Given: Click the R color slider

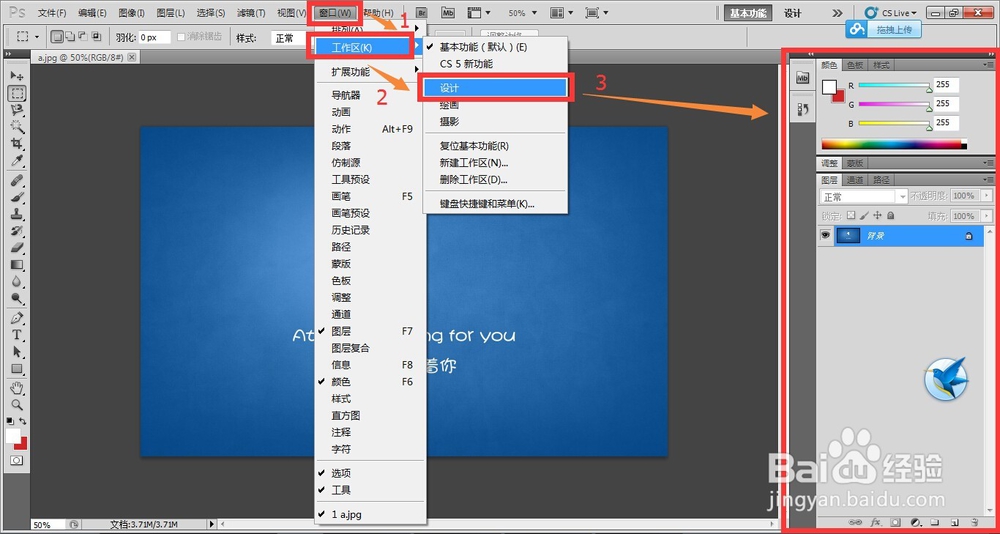Looking at the screenshot, I should [894, 86].
